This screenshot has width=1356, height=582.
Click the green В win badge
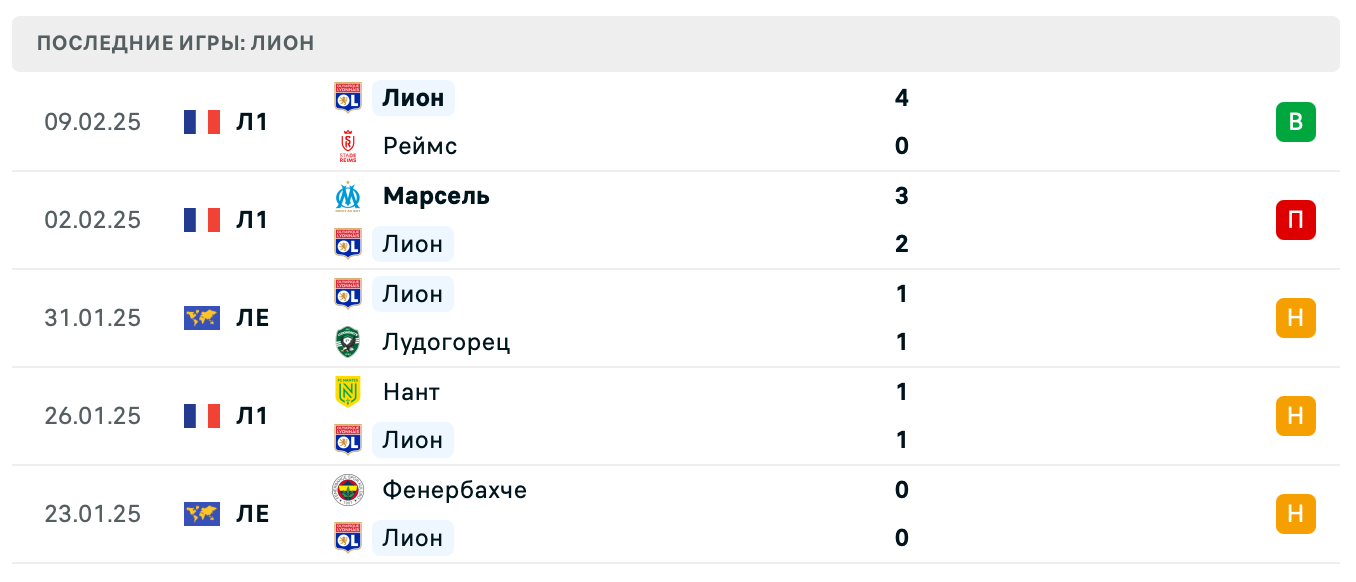coord(1296,122)
